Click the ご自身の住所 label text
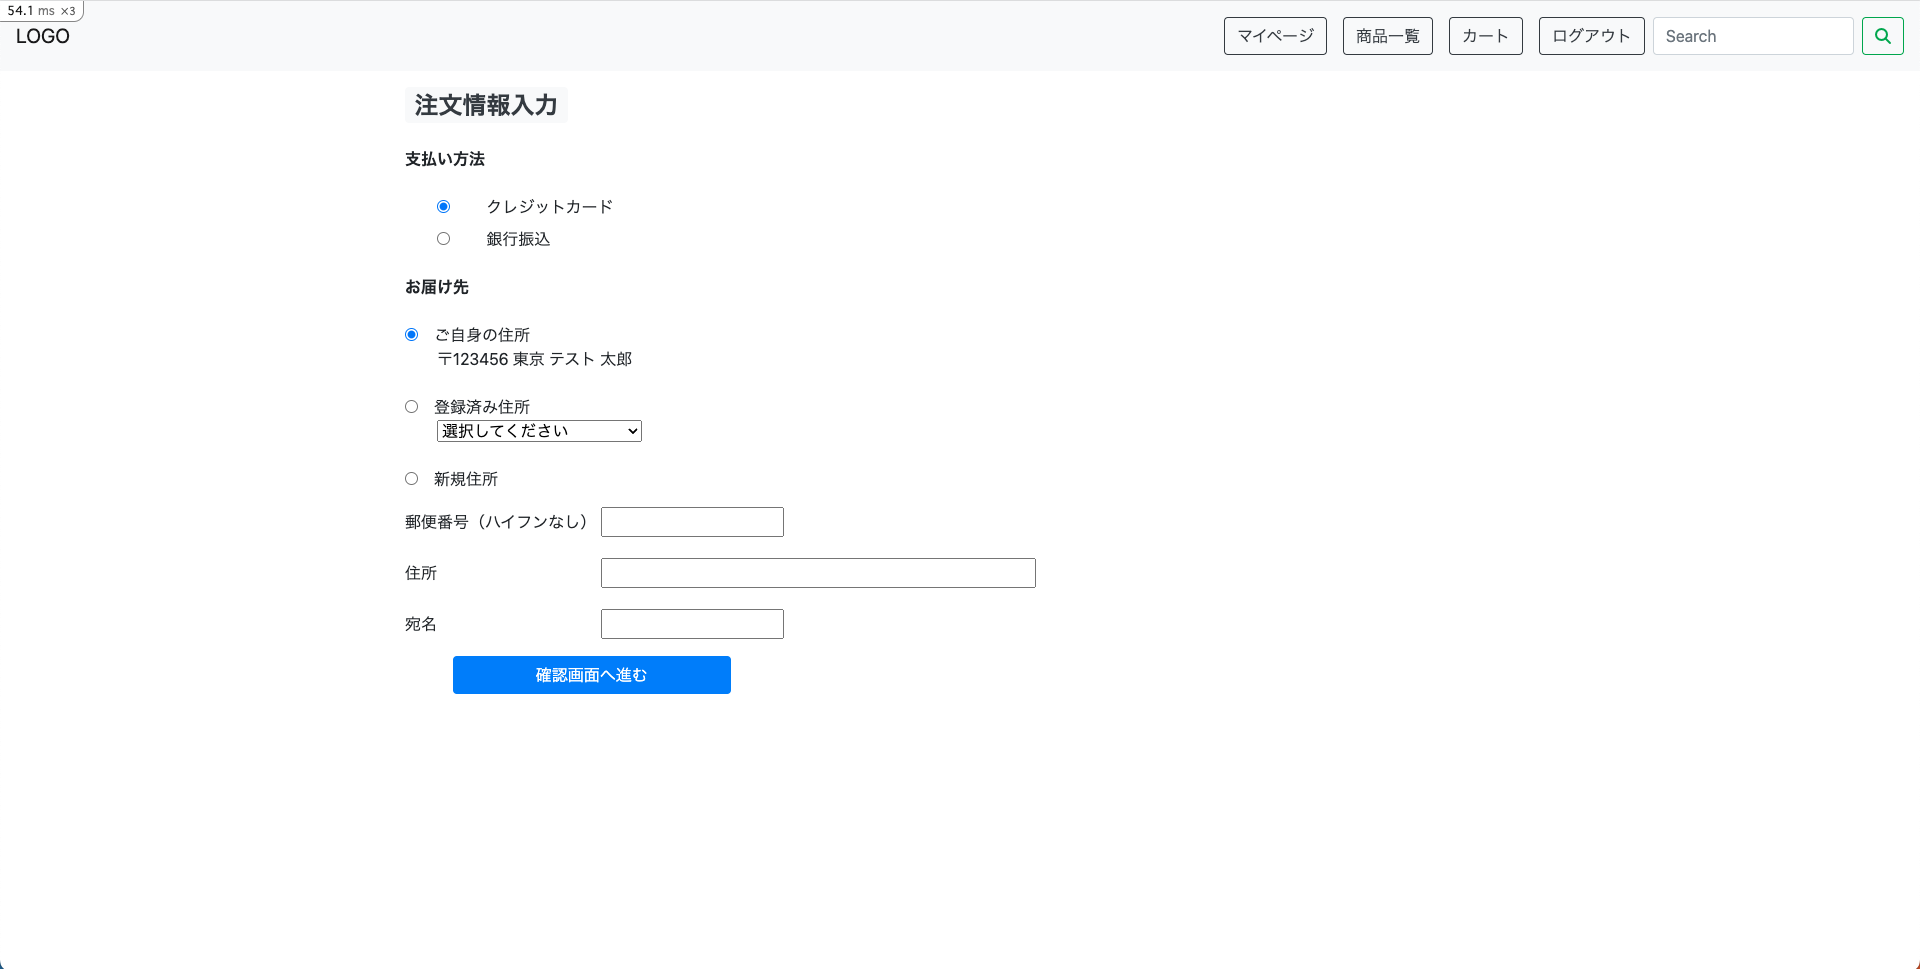This screenshot has width=1920, height=969. 482,335
